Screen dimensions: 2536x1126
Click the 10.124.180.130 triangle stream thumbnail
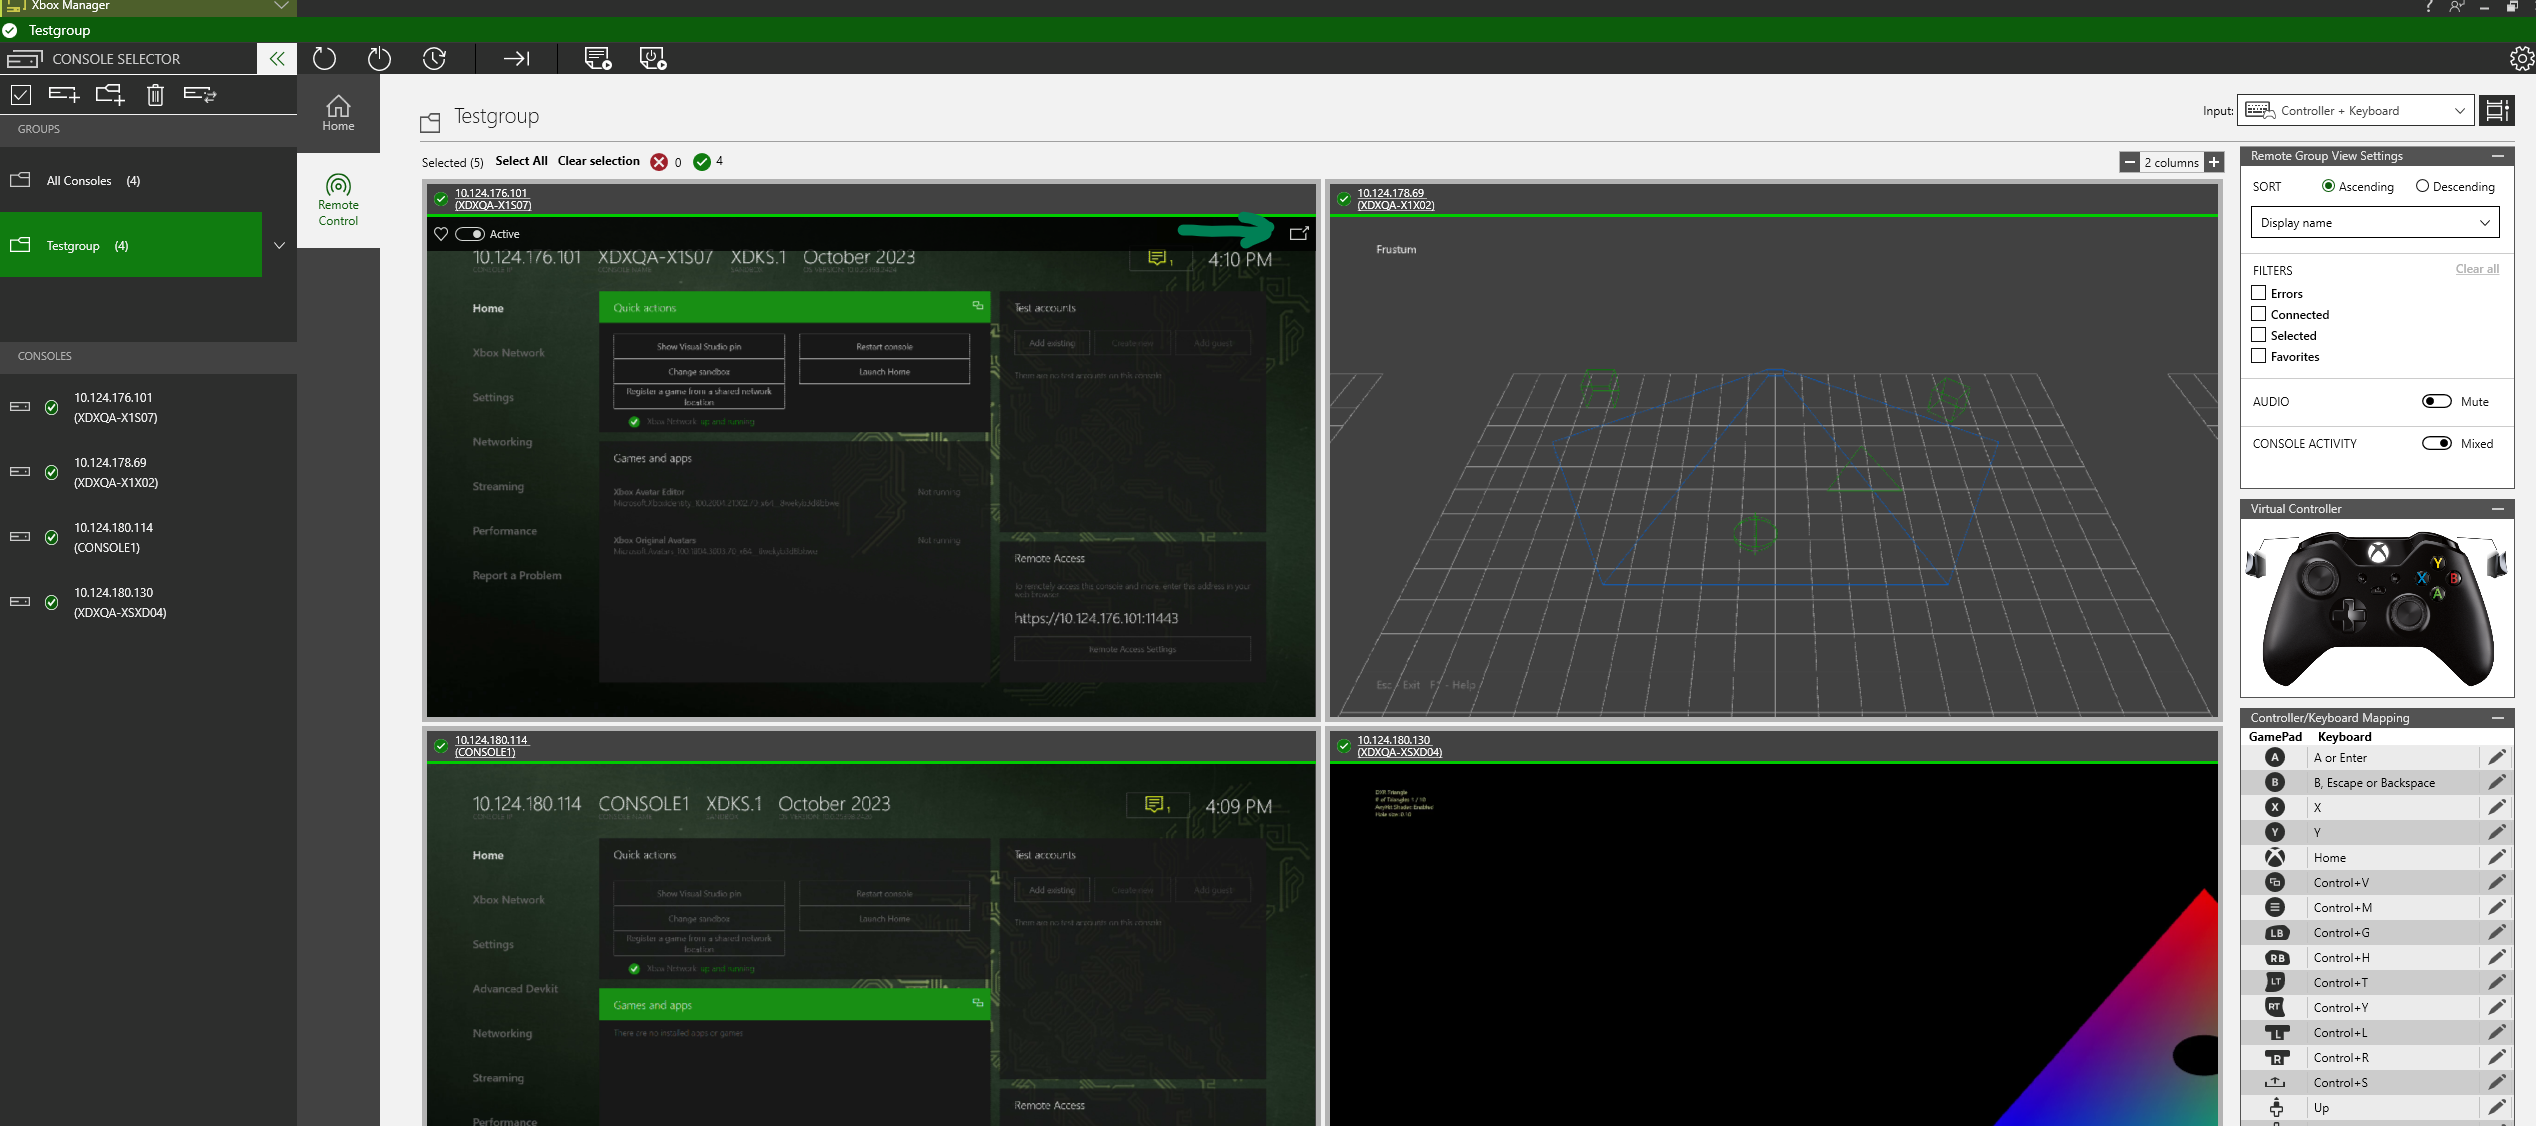pyautogui.click(x=1773, y=946)
